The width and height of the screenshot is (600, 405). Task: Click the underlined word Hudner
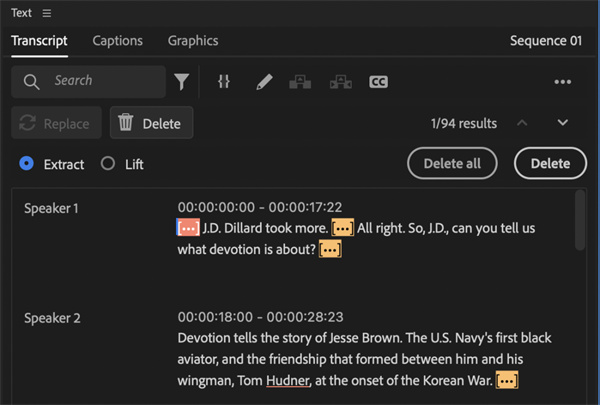pos(288,381)
